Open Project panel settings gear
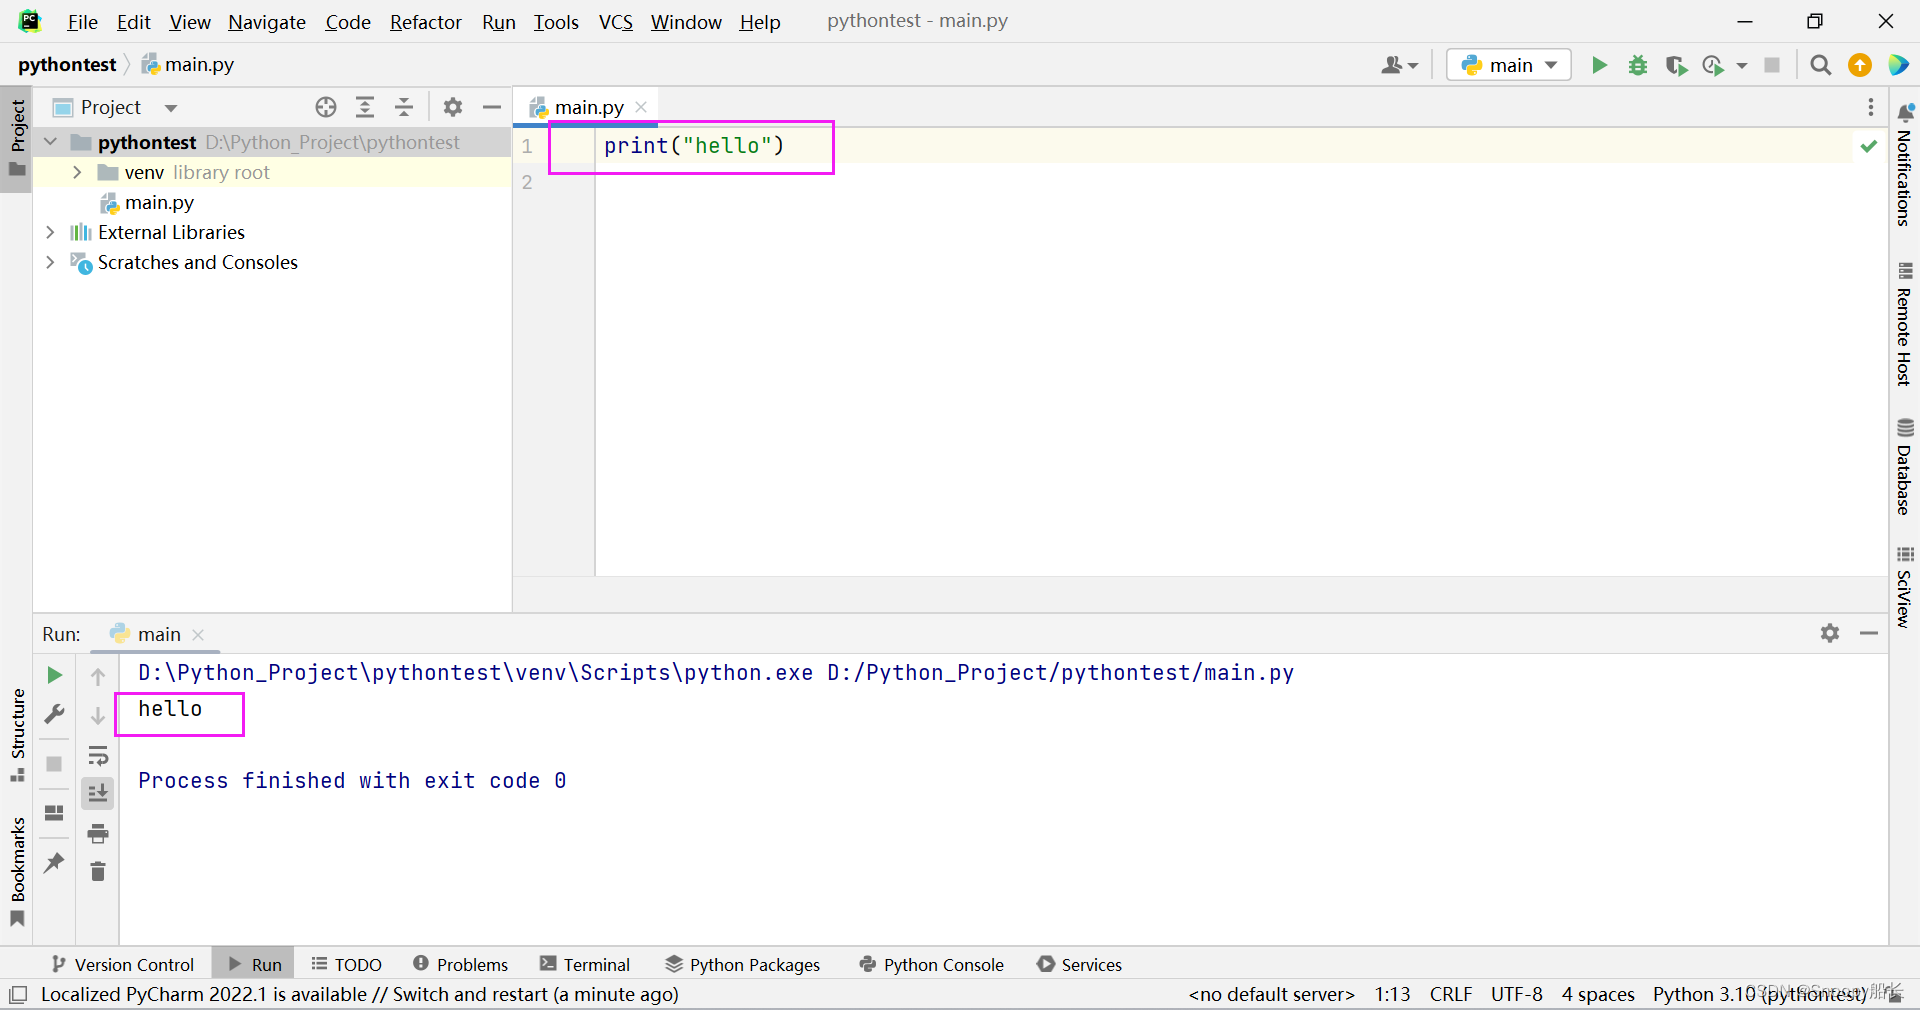 [x=453, y=107]
